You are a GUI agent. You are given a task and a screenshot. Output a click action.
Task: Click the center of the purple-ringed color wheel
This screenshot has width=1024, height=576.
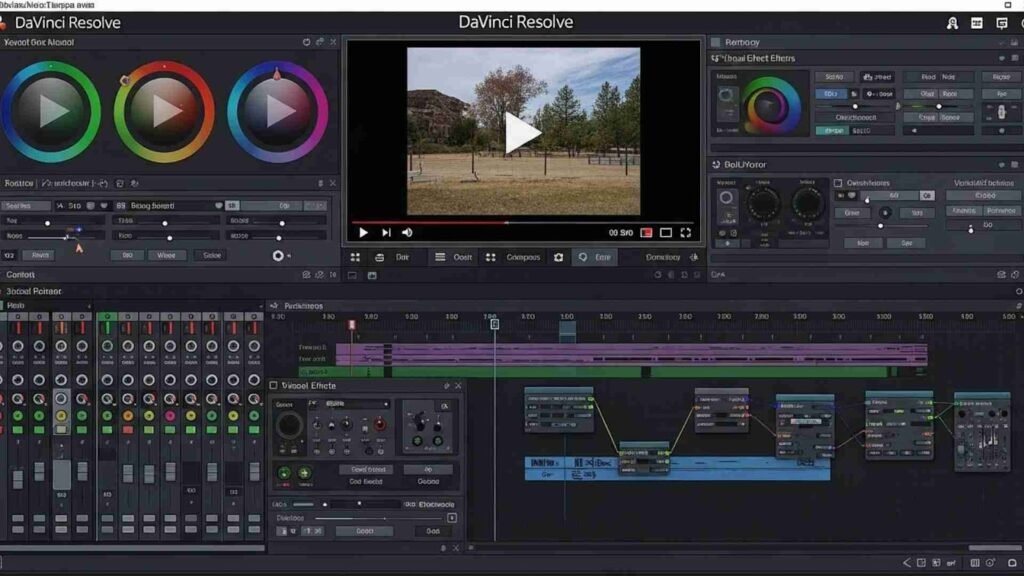(278, 111)
